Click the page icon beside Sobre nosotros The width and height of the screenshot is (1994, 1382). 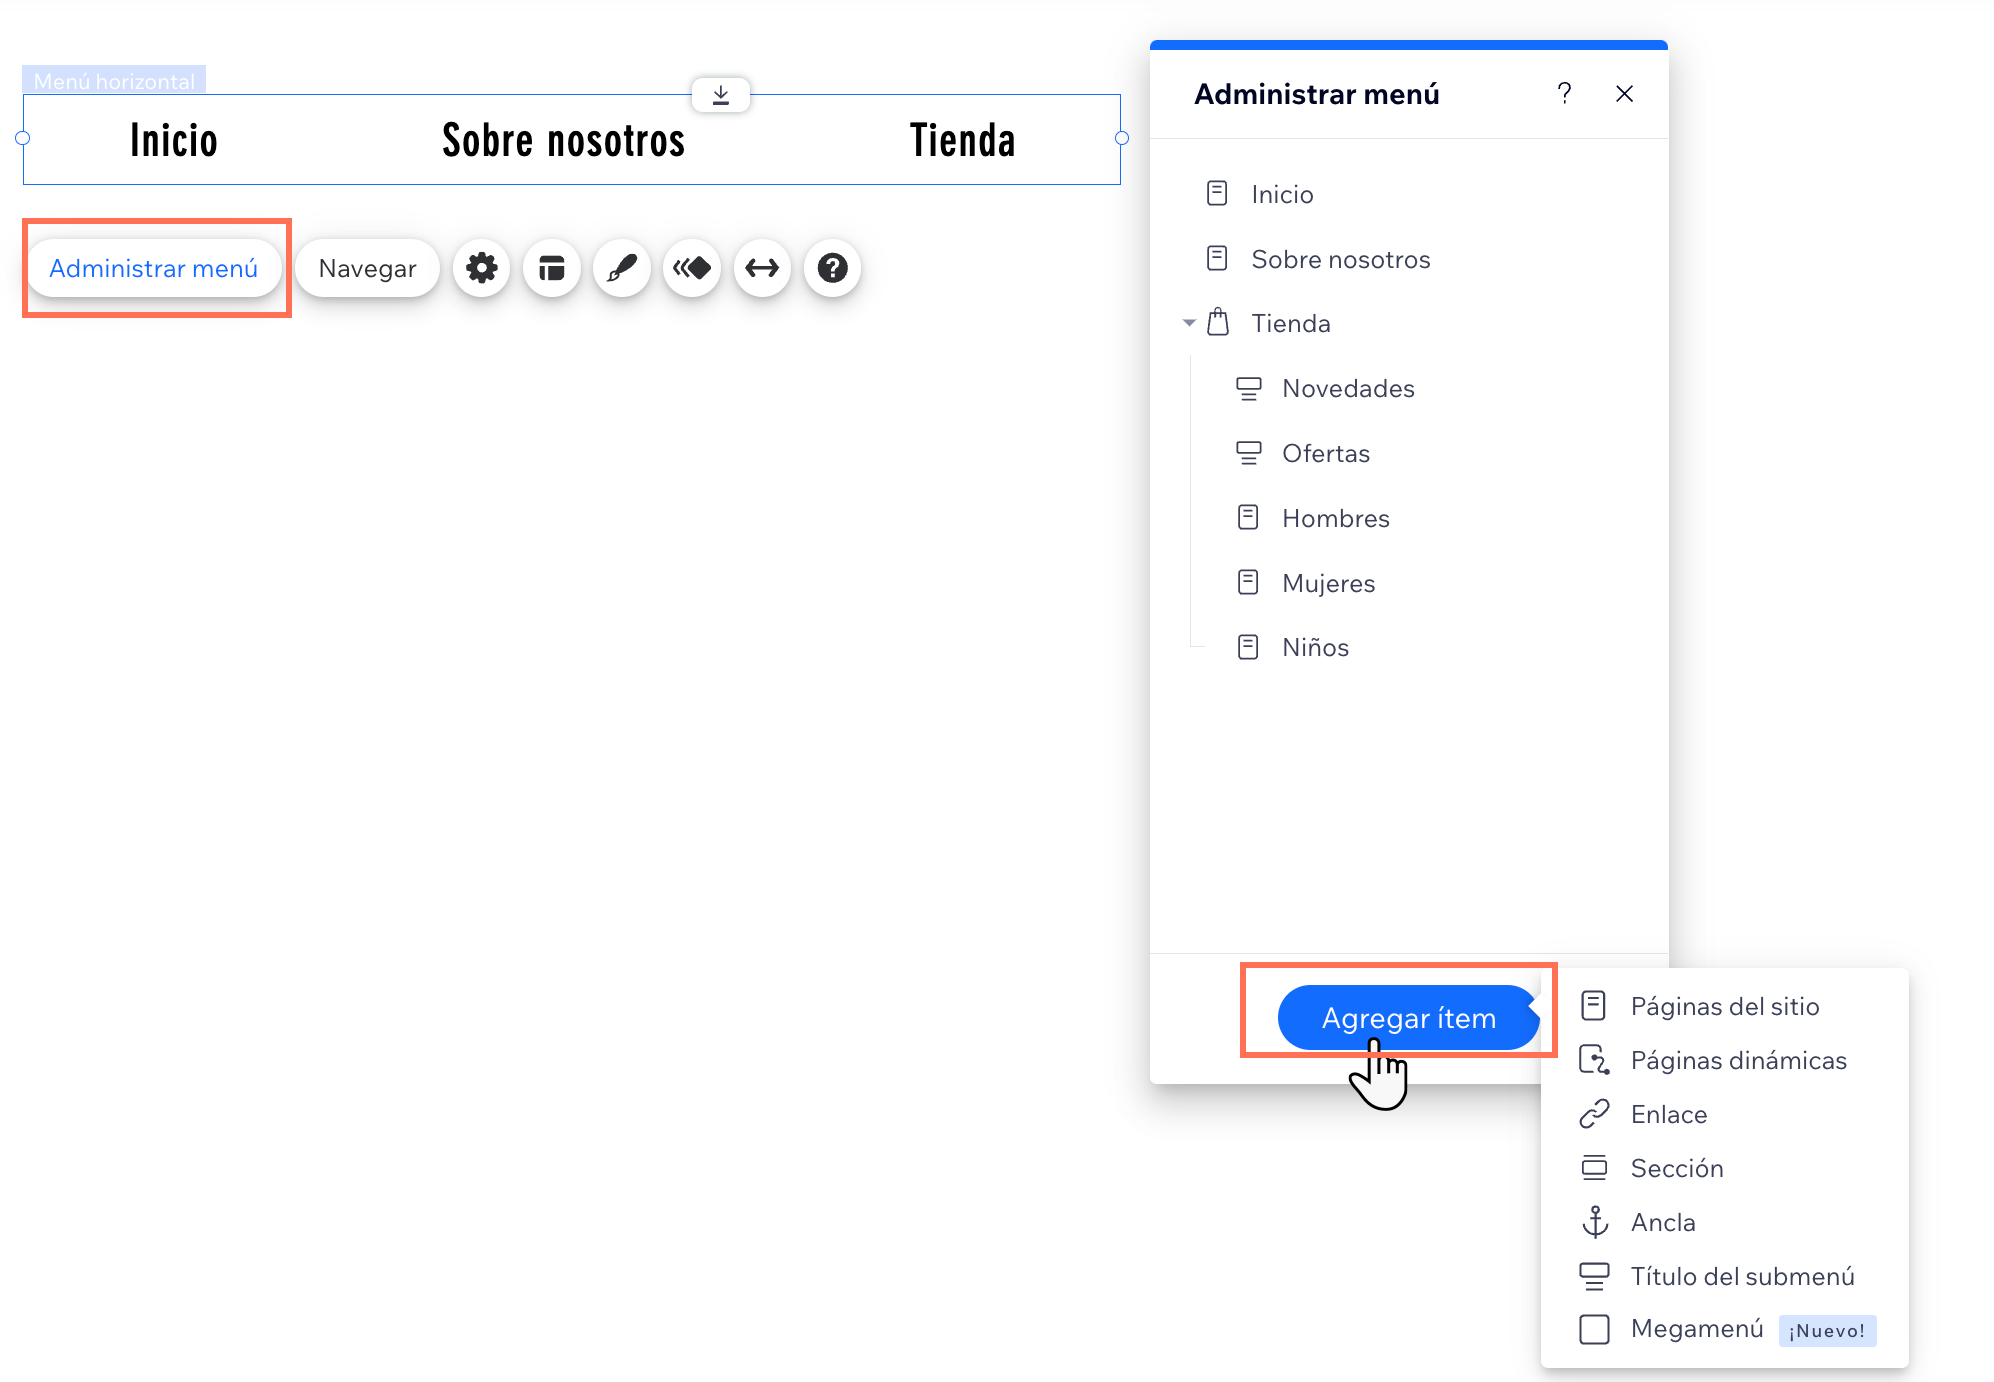click(1217, 258)
